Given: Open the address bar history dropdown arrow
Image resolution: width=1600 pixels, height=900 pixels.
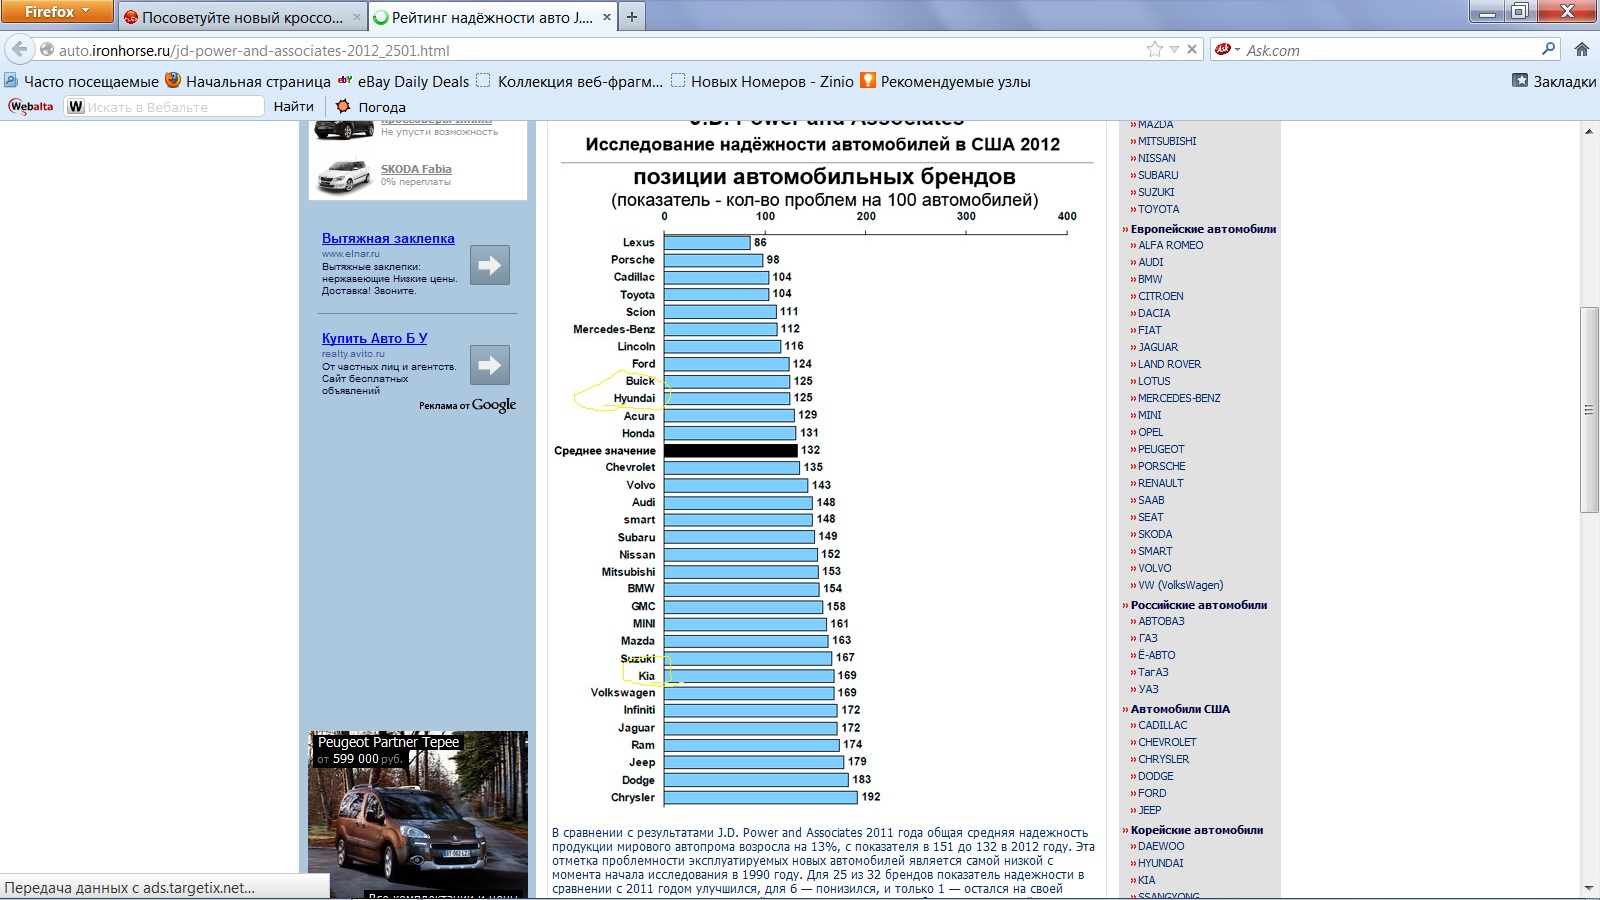Looking at the screenshot, I should [x=1175, y=49].
